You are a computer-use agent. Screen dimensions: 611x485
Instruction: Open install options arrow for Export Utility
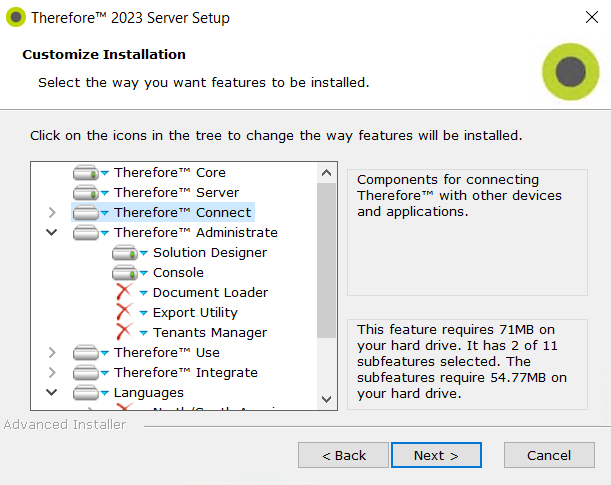[143, 313]
